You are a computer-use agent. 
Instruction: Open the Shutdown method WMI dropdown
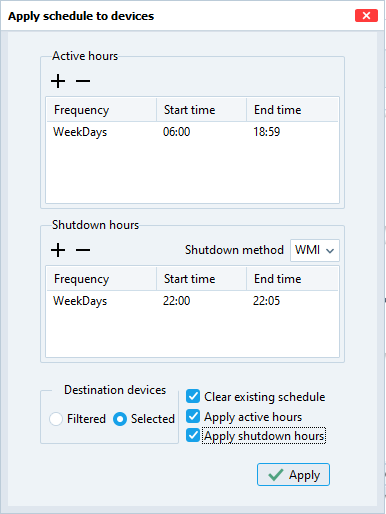[x=315, y=250]
